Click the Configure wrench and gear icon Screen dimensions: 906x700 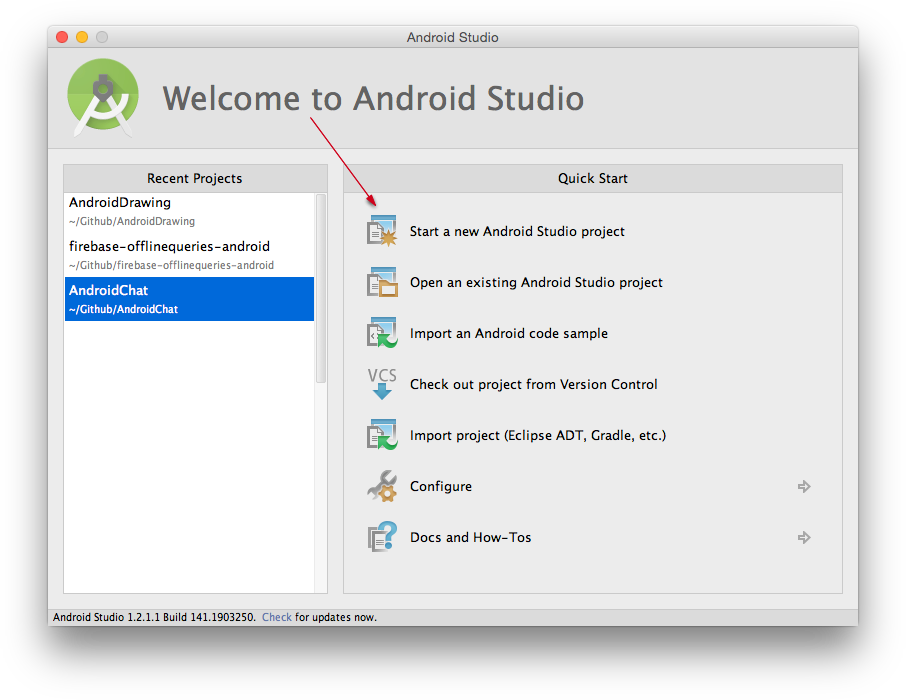pos(382,486)
